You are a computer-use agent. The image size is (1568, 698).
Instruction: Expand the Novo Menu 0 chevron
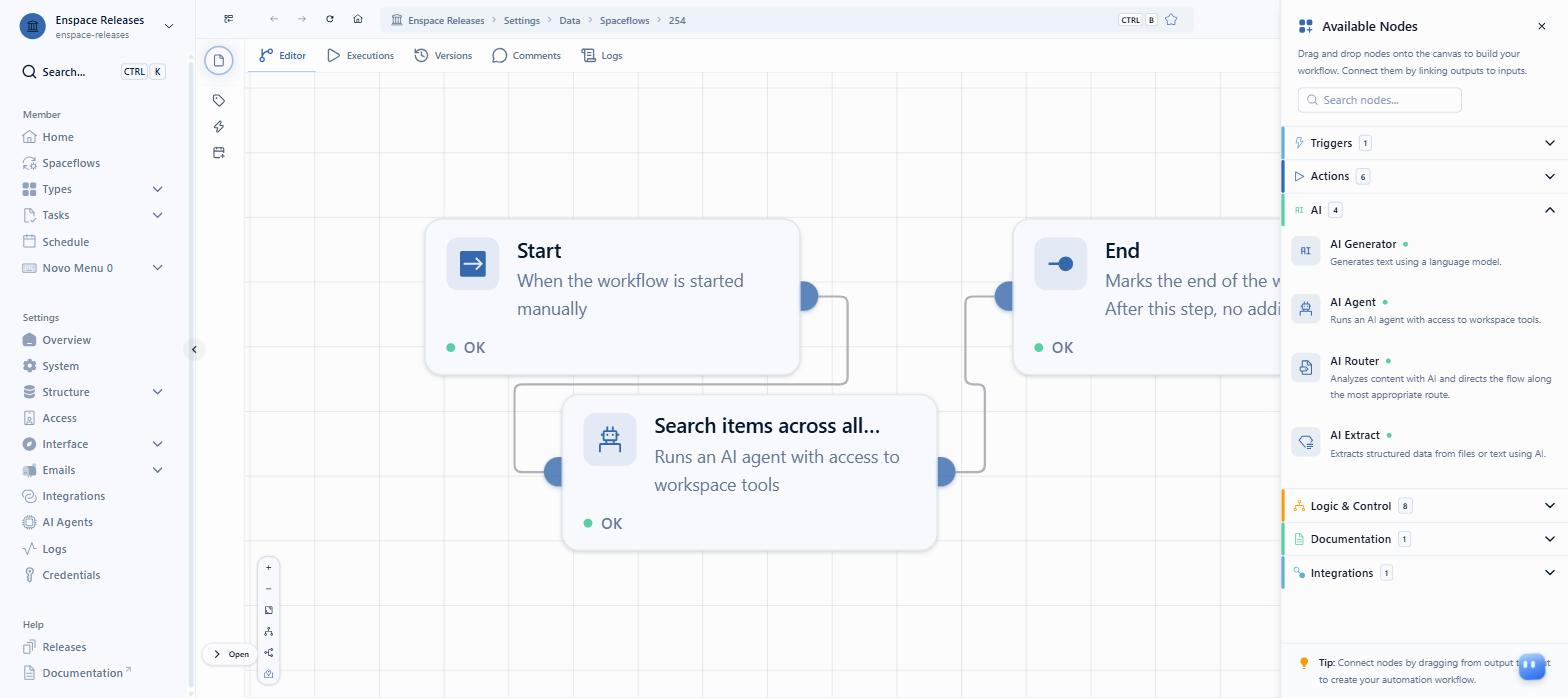coord(157,268)
